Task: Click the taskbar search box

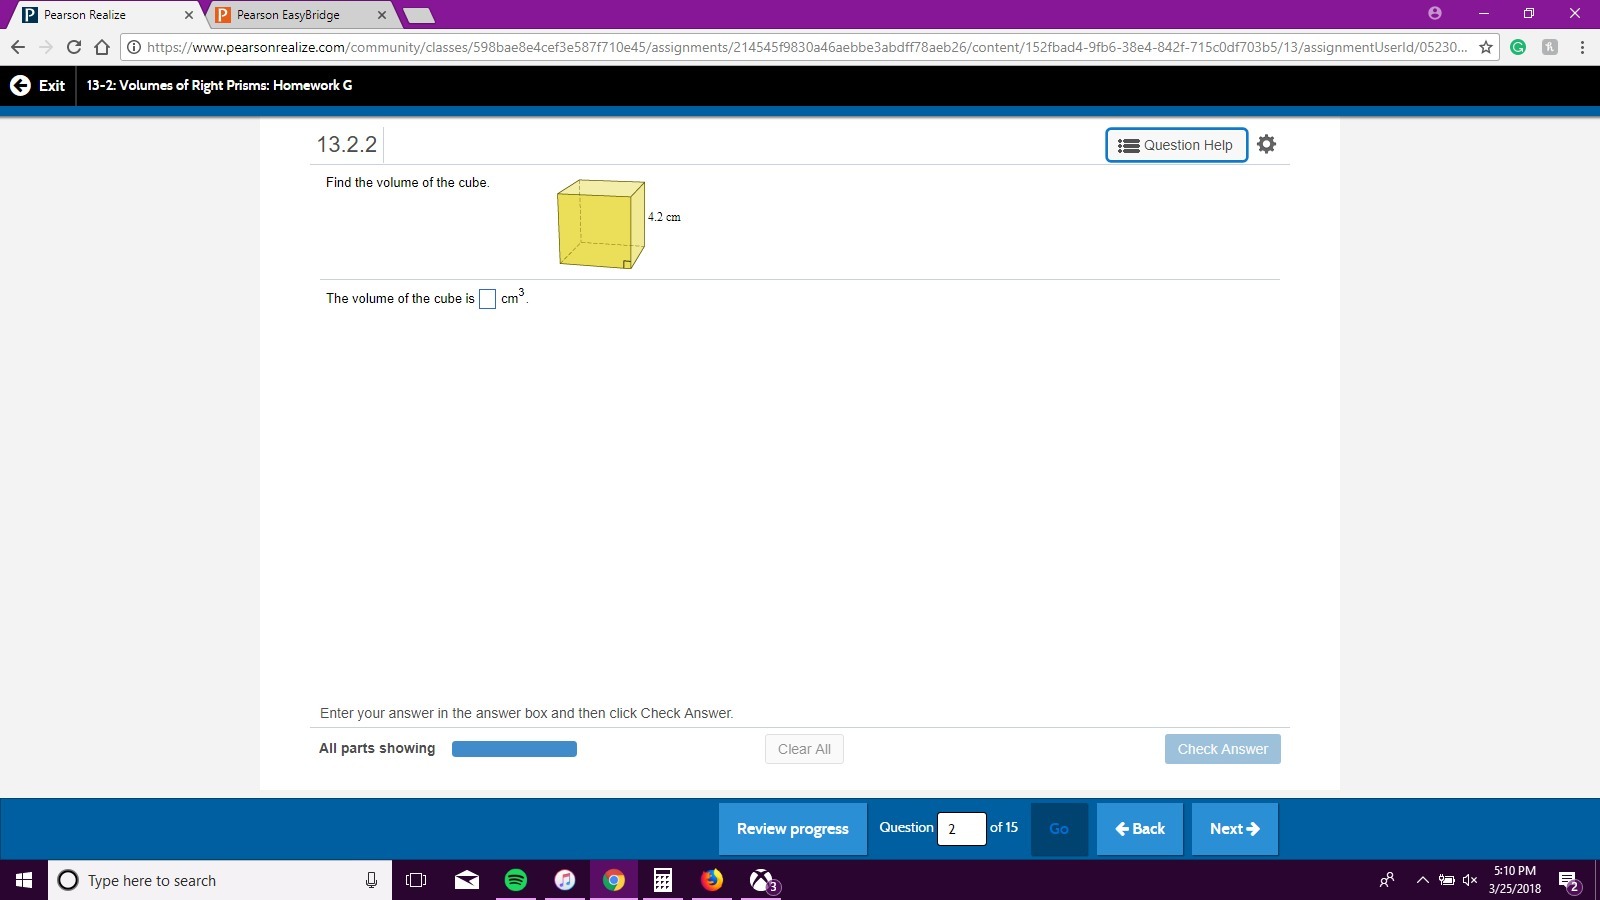Action: point(220,880)
